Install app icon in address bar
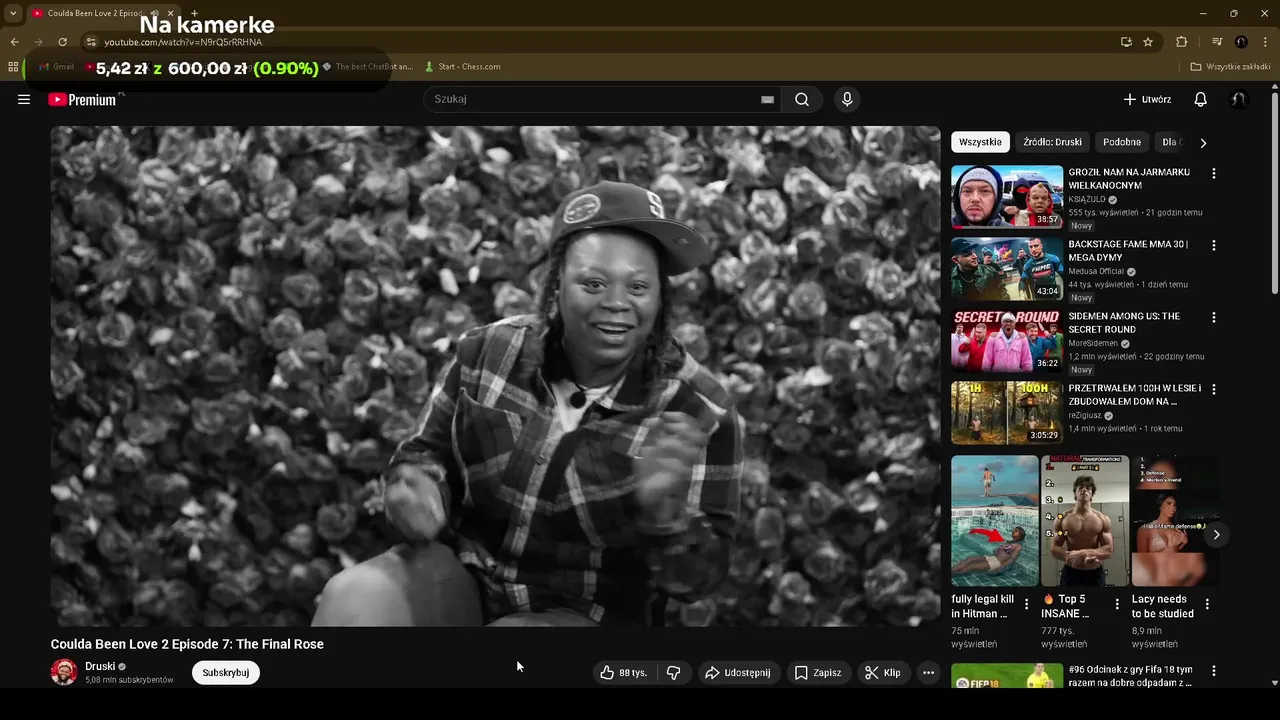1280x720 pixels. click(1126, 42)
